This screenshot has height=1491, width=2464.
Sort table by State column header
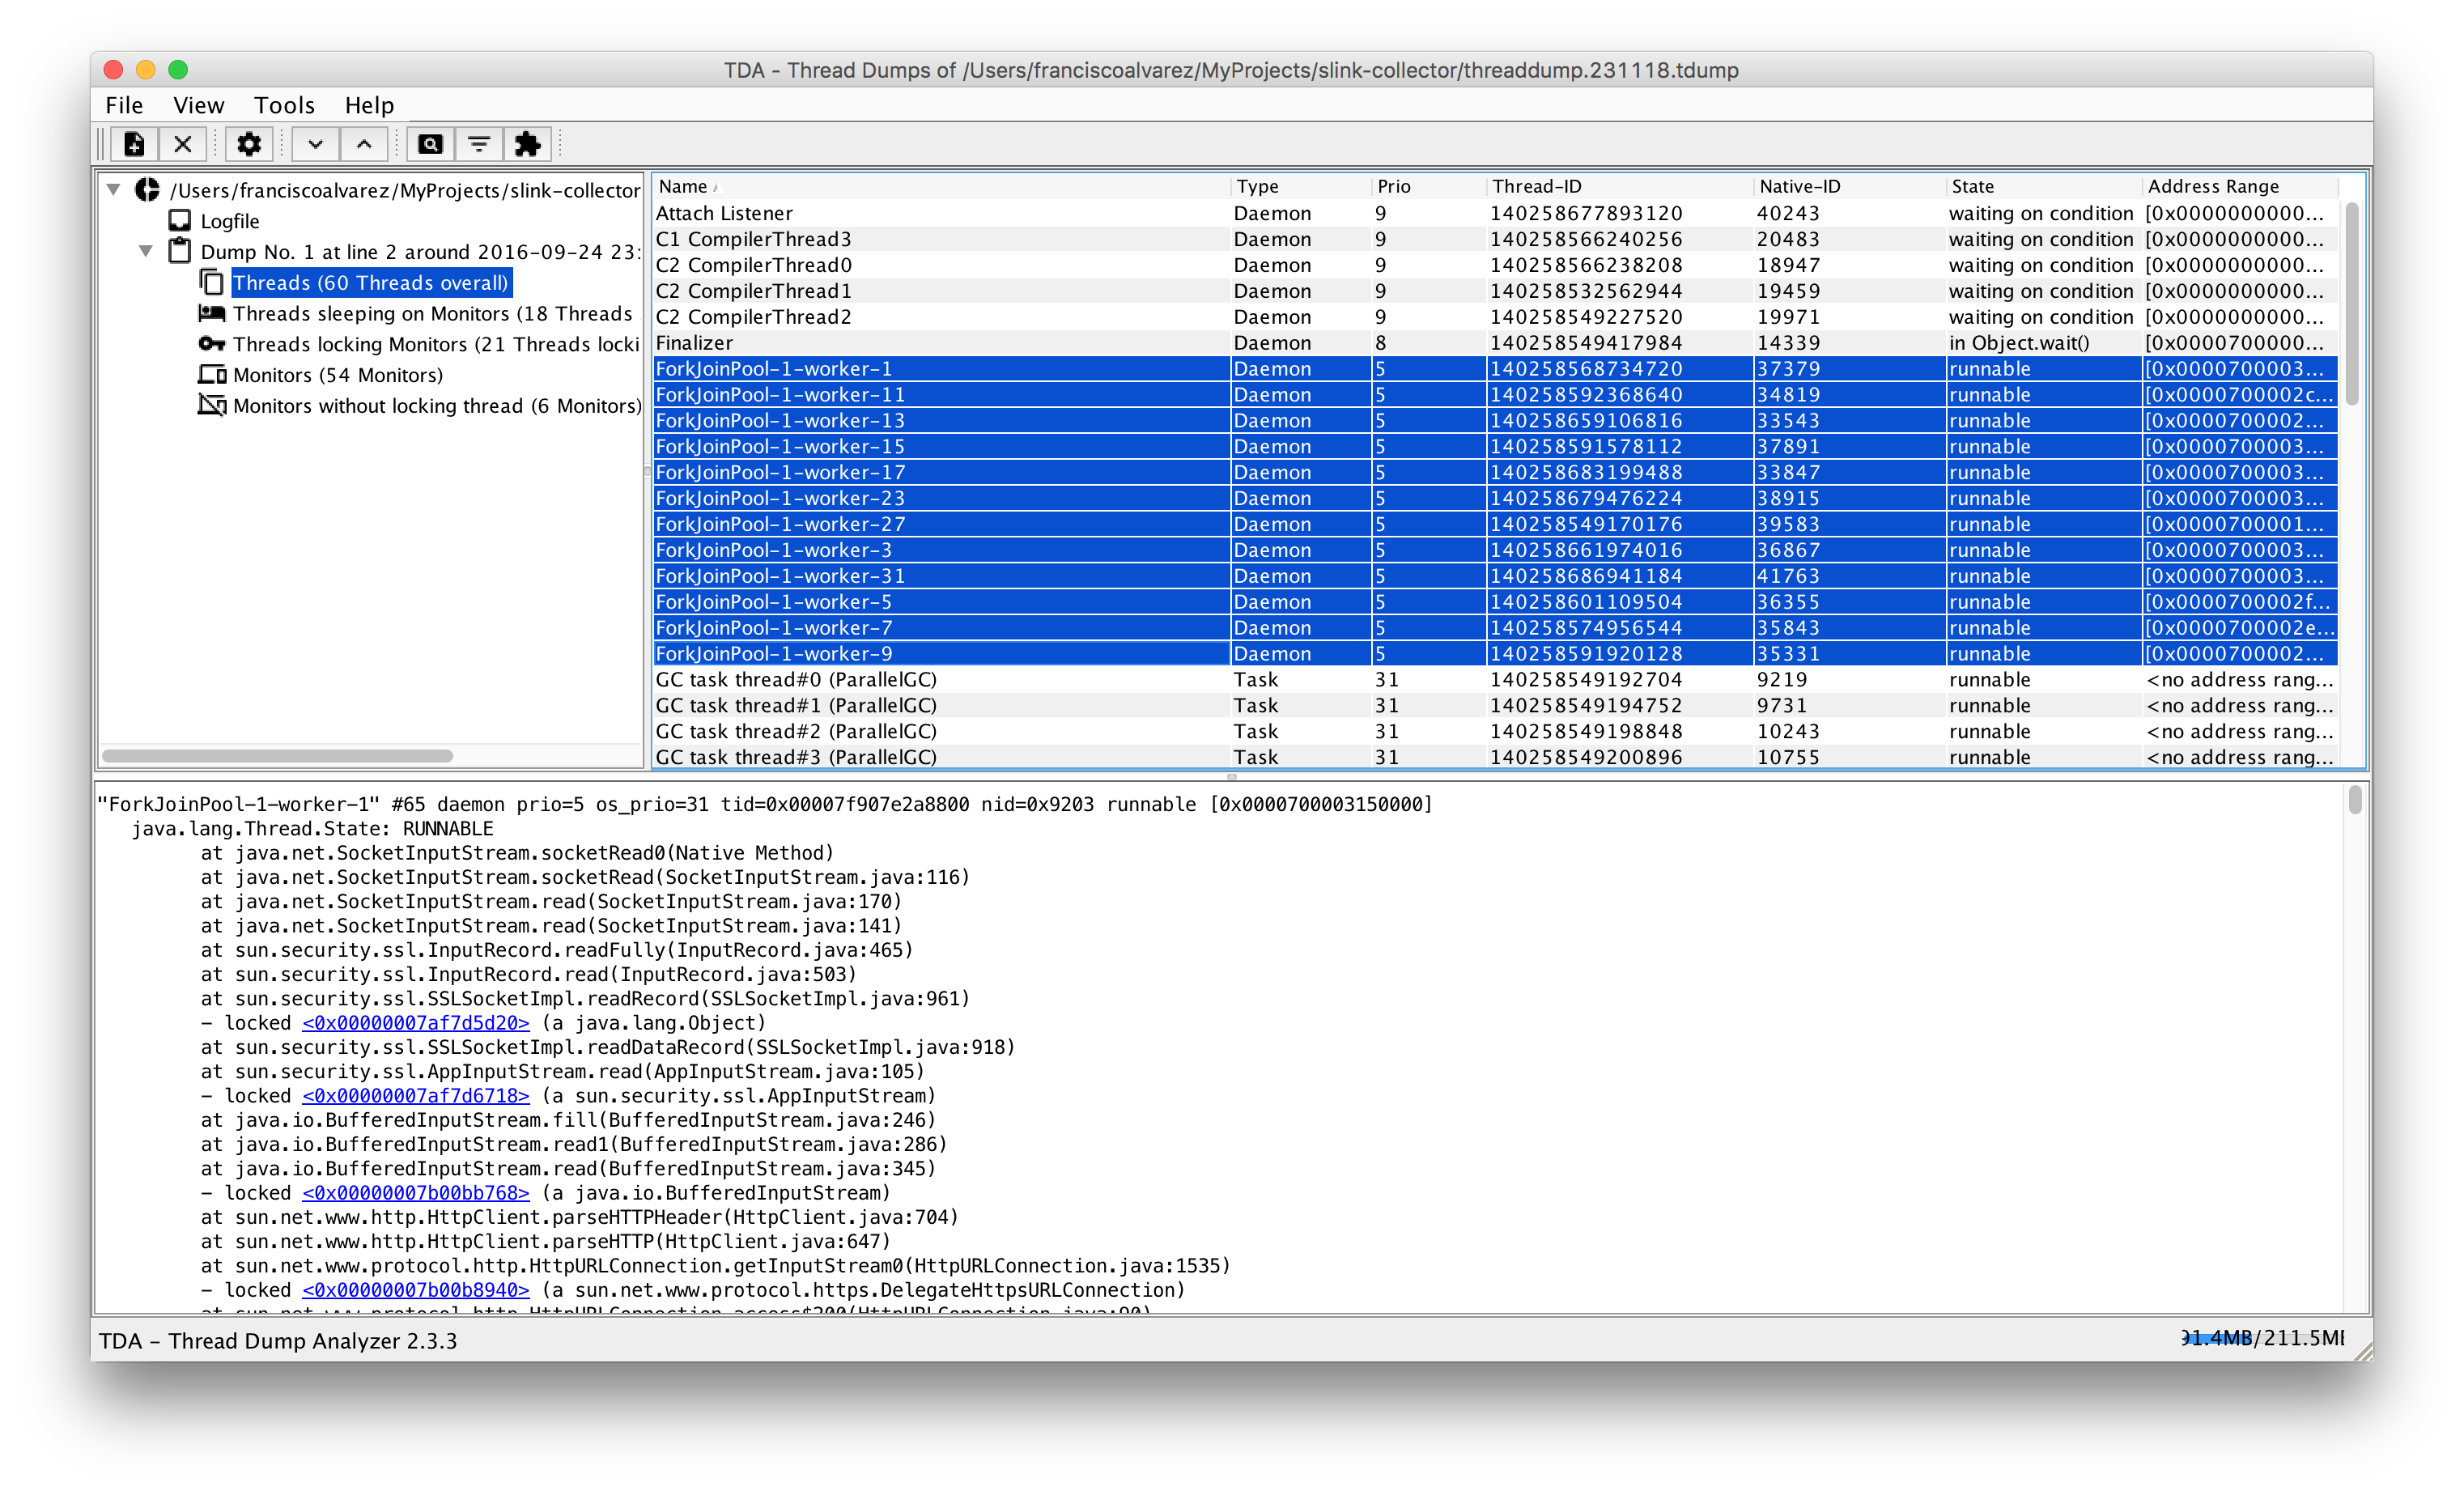coord(2043,186)
